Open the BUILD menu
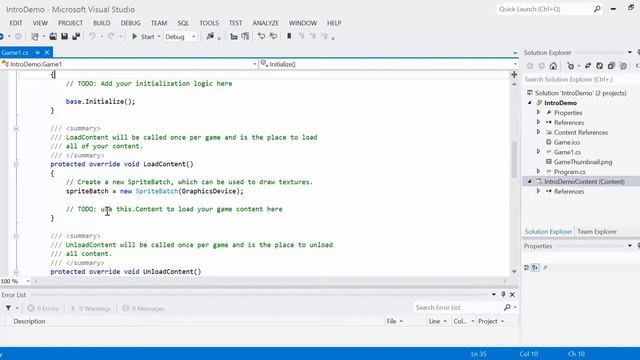Screen dimensions: 640x360 [102, 23]
